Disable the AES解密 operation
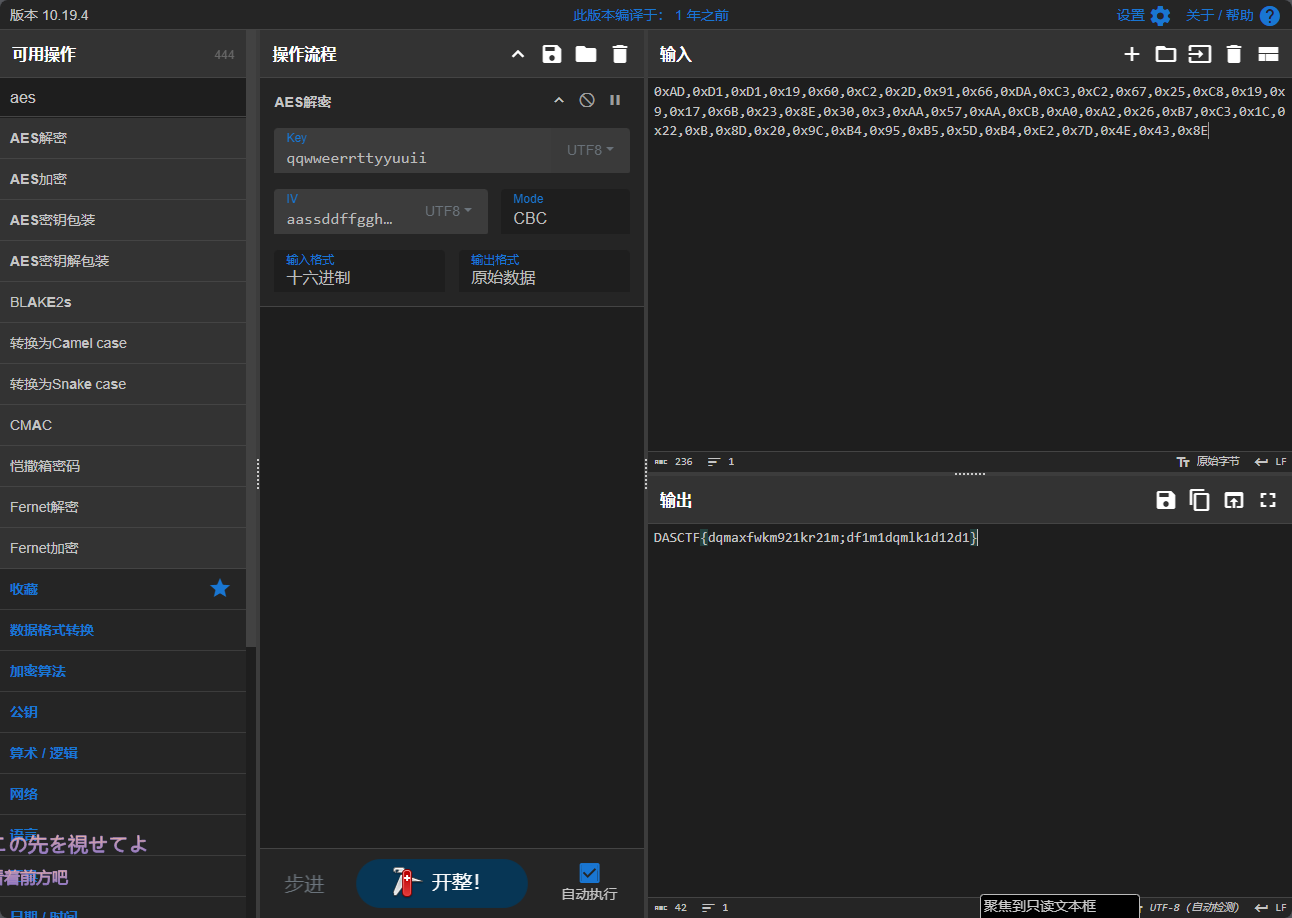The image size is (1292, 918). coord(587,100)
